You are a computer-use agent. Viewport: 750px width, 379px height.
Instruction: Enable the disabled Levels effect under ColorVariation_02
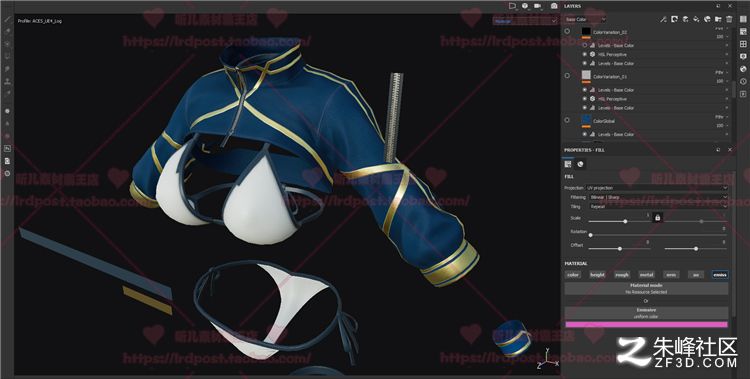pyautogui.click(x=585, y=45)
